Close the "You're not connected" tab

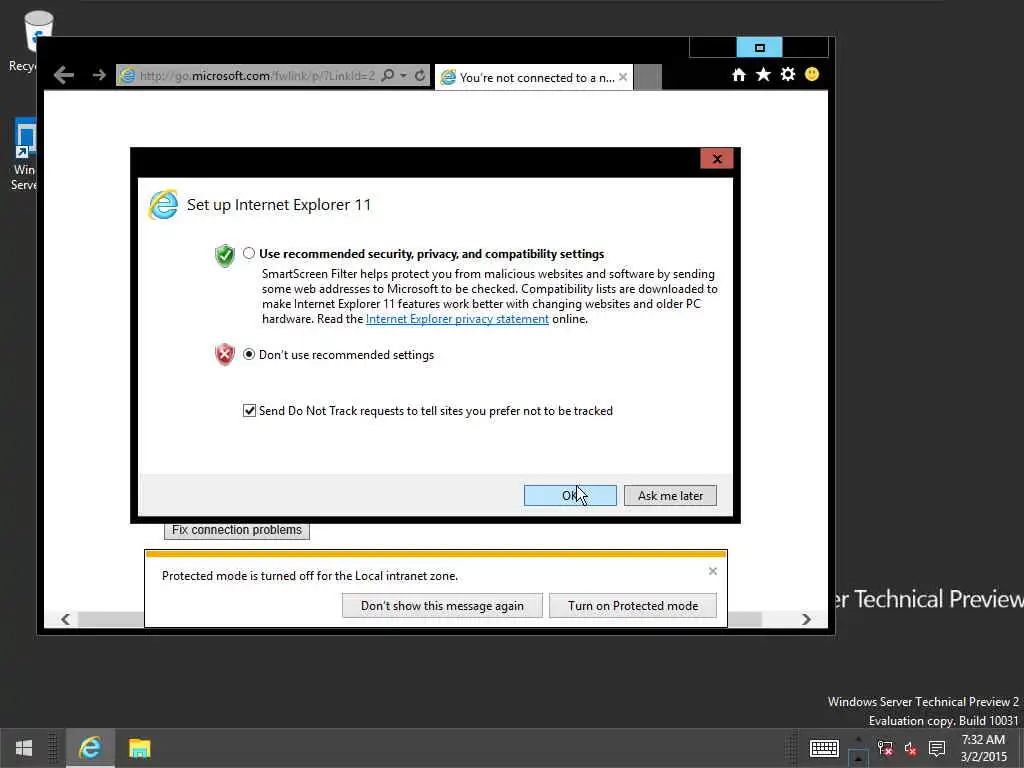pyautogui.click(x=623, y=77)
